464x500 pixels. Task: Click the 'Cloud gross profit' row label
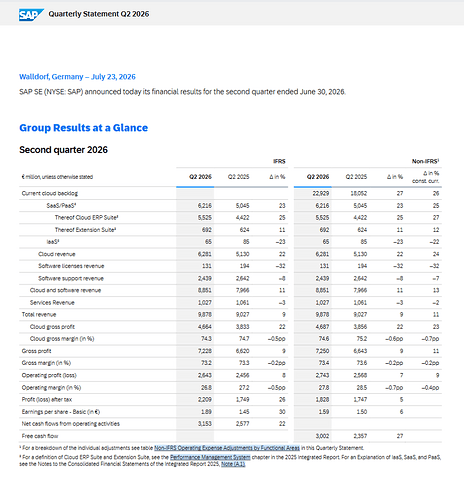click(52, 327)
